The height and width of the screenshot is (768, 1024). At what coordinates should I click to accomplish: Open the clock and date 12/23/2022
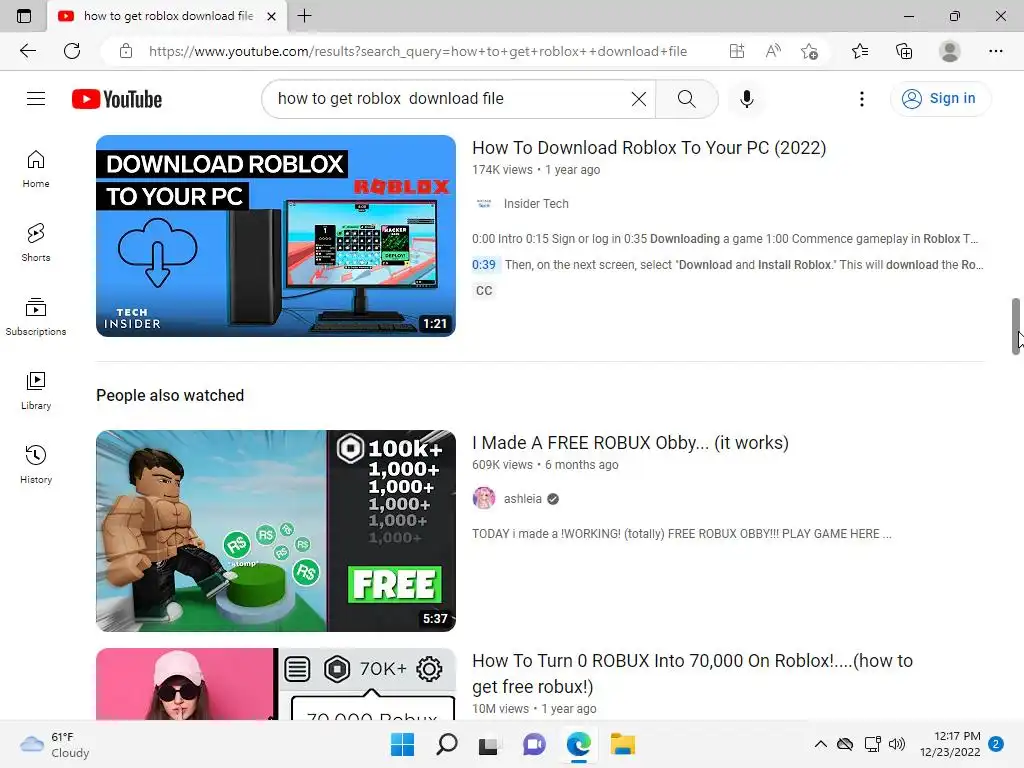[x=950, y=744]
